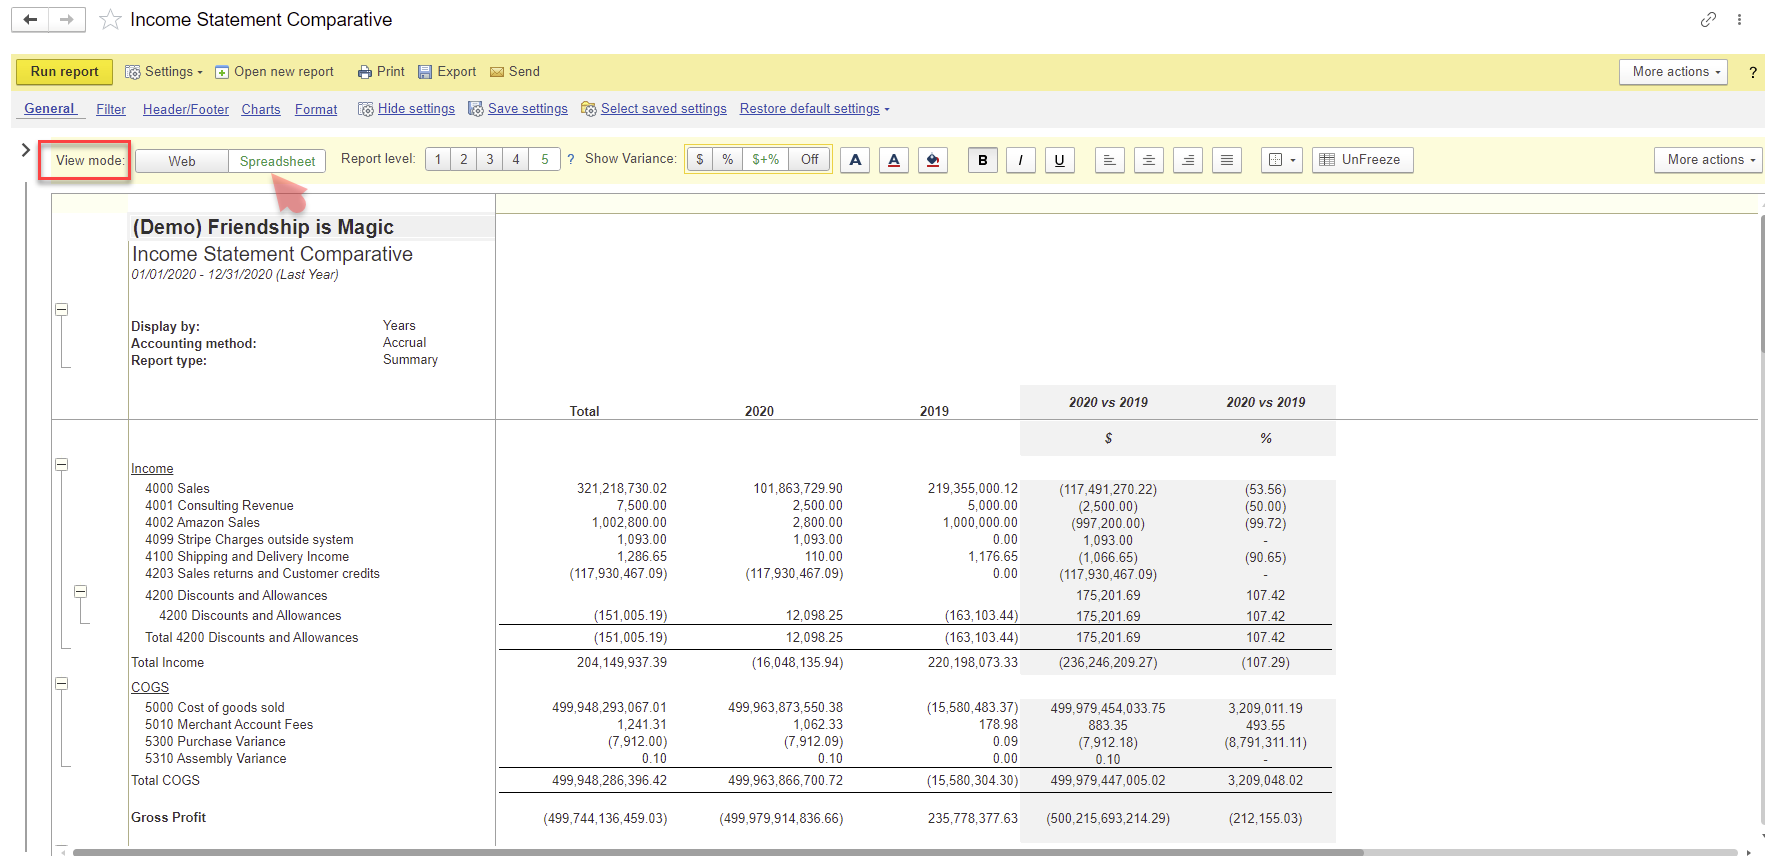
Task: Choose the font color A icon
Action: pyautogui.click(x=894, y=160)
